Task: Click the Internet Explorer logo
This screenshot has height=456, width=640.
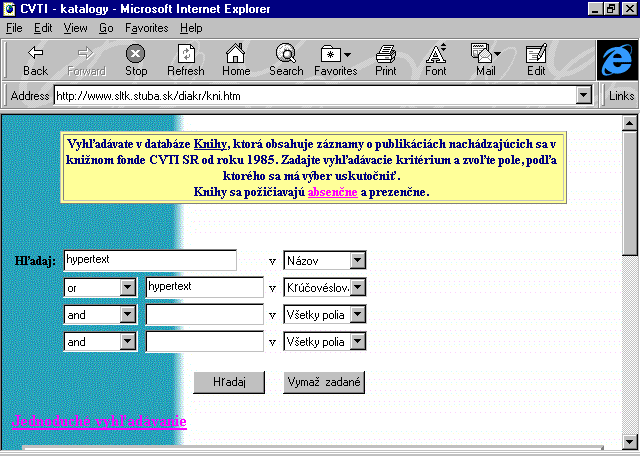Action: pyautogui.click(x=617, y=60)
